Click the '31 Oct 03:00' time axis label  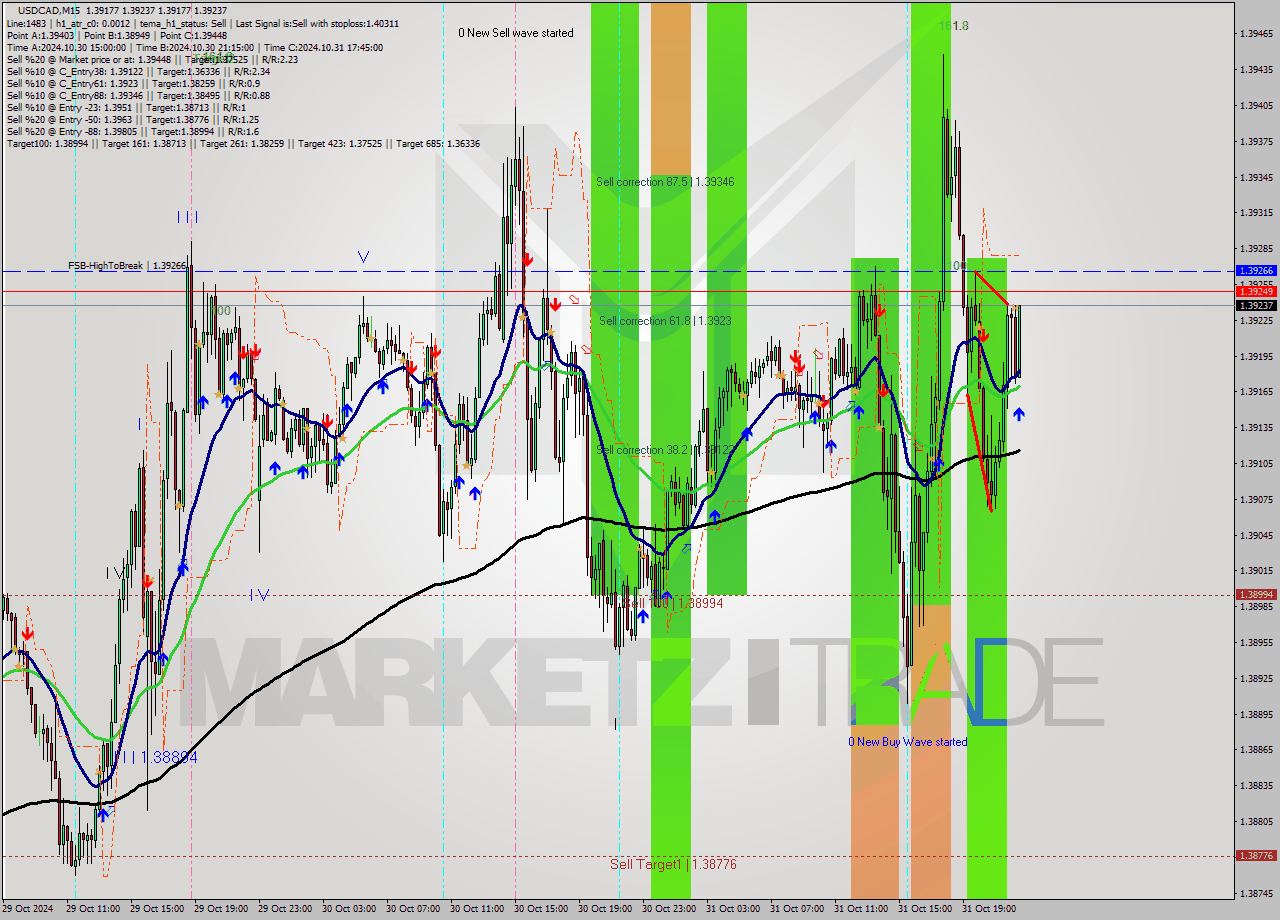click(733, 909)
